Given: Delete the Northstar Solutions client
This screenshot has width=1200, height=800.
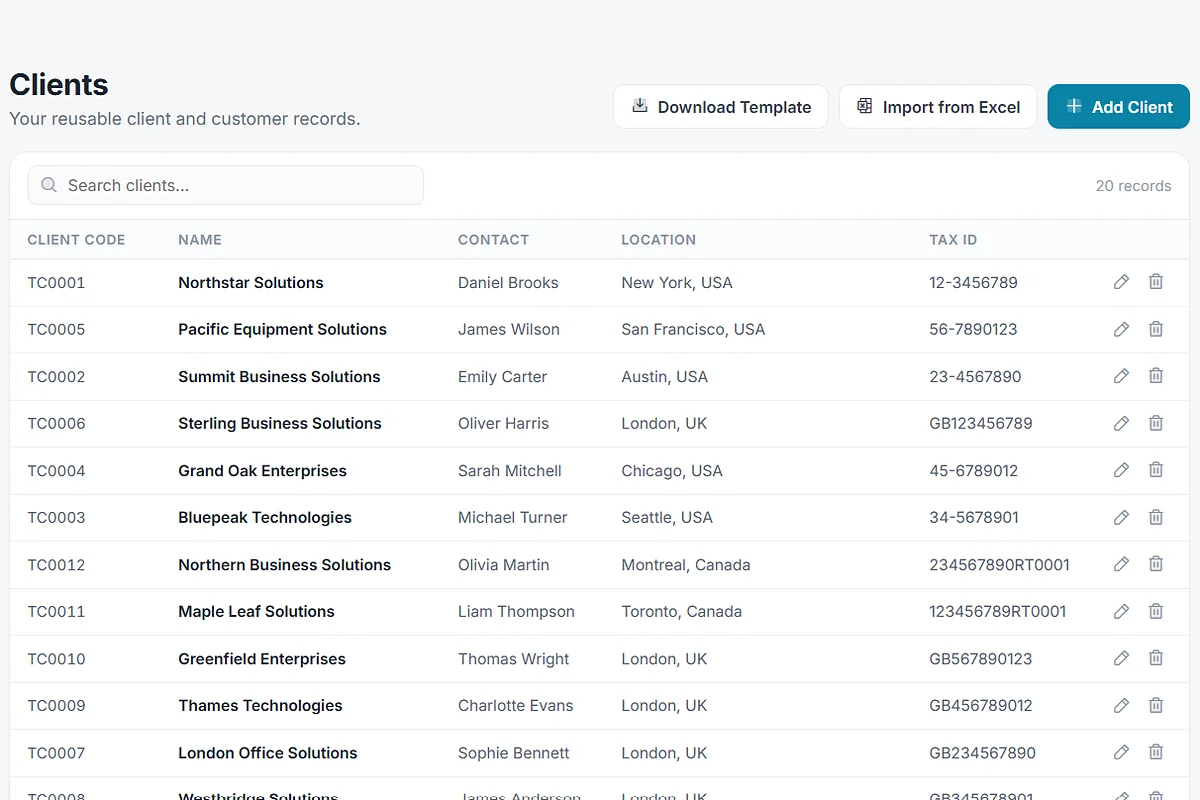Looking at the screenshot, I should (1156, 282).
